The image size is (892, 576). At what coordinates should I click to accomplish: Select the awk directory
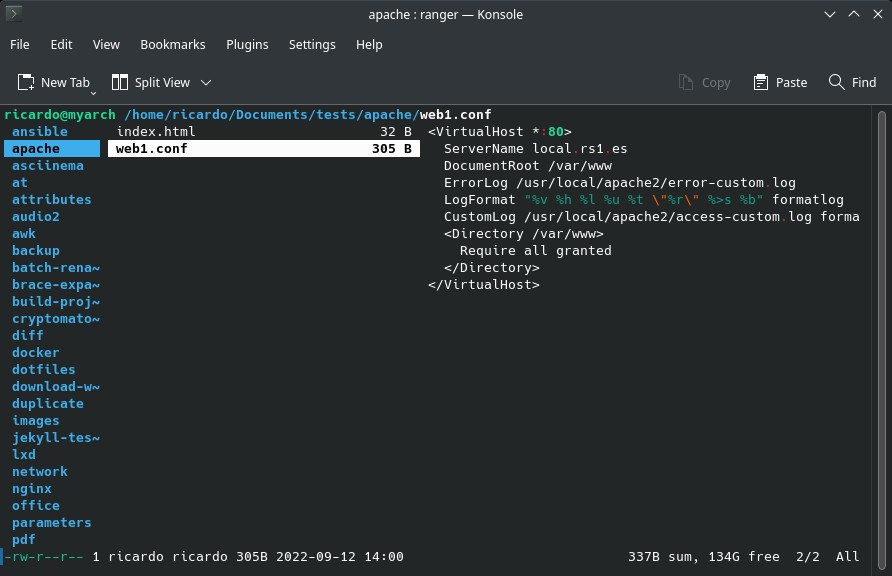point(24,234)
